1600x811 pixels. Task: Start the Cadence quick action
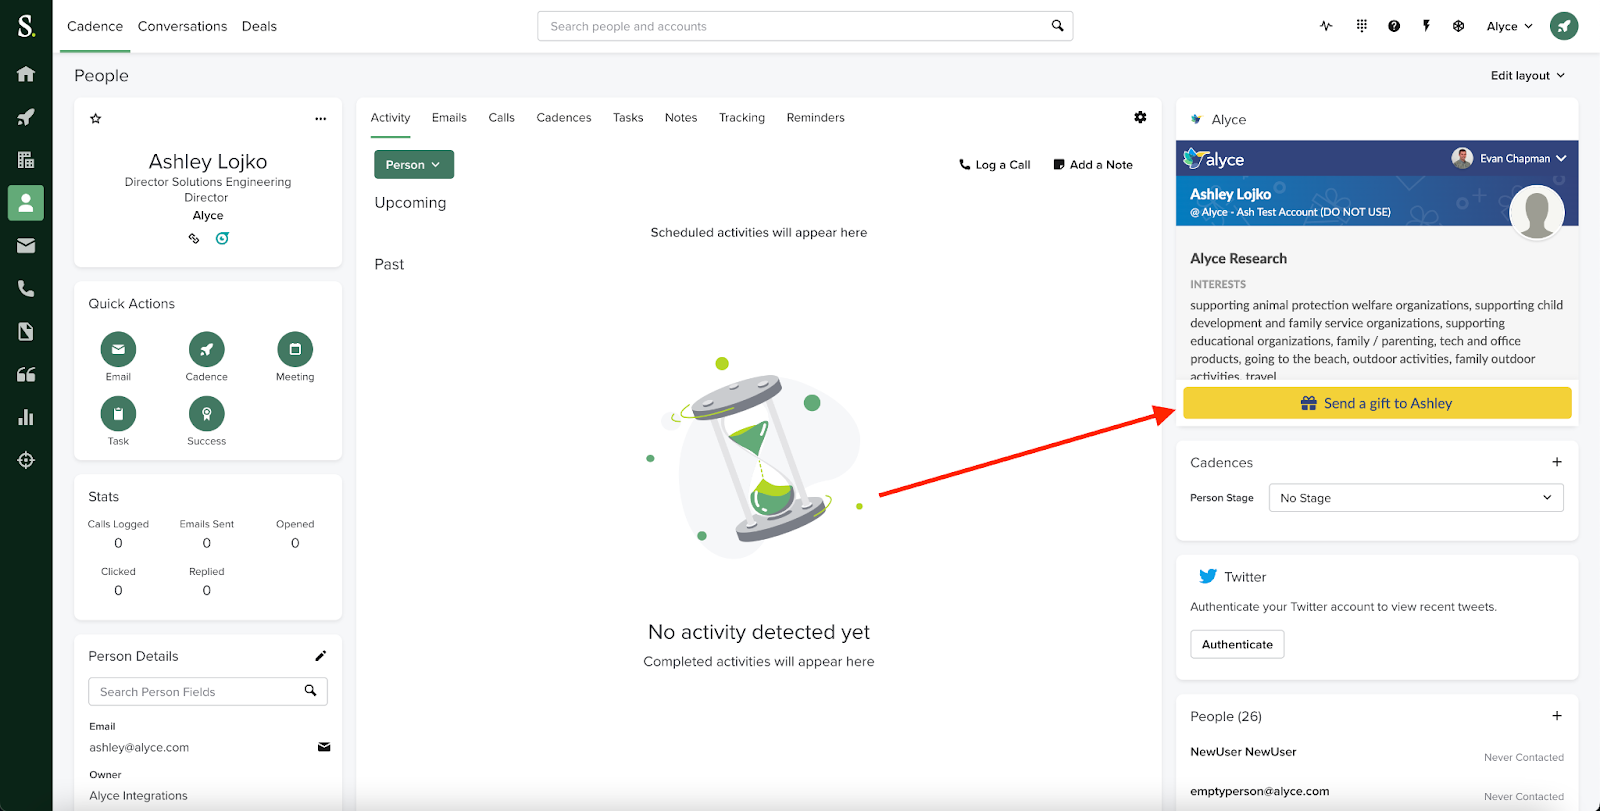[207, 349]
